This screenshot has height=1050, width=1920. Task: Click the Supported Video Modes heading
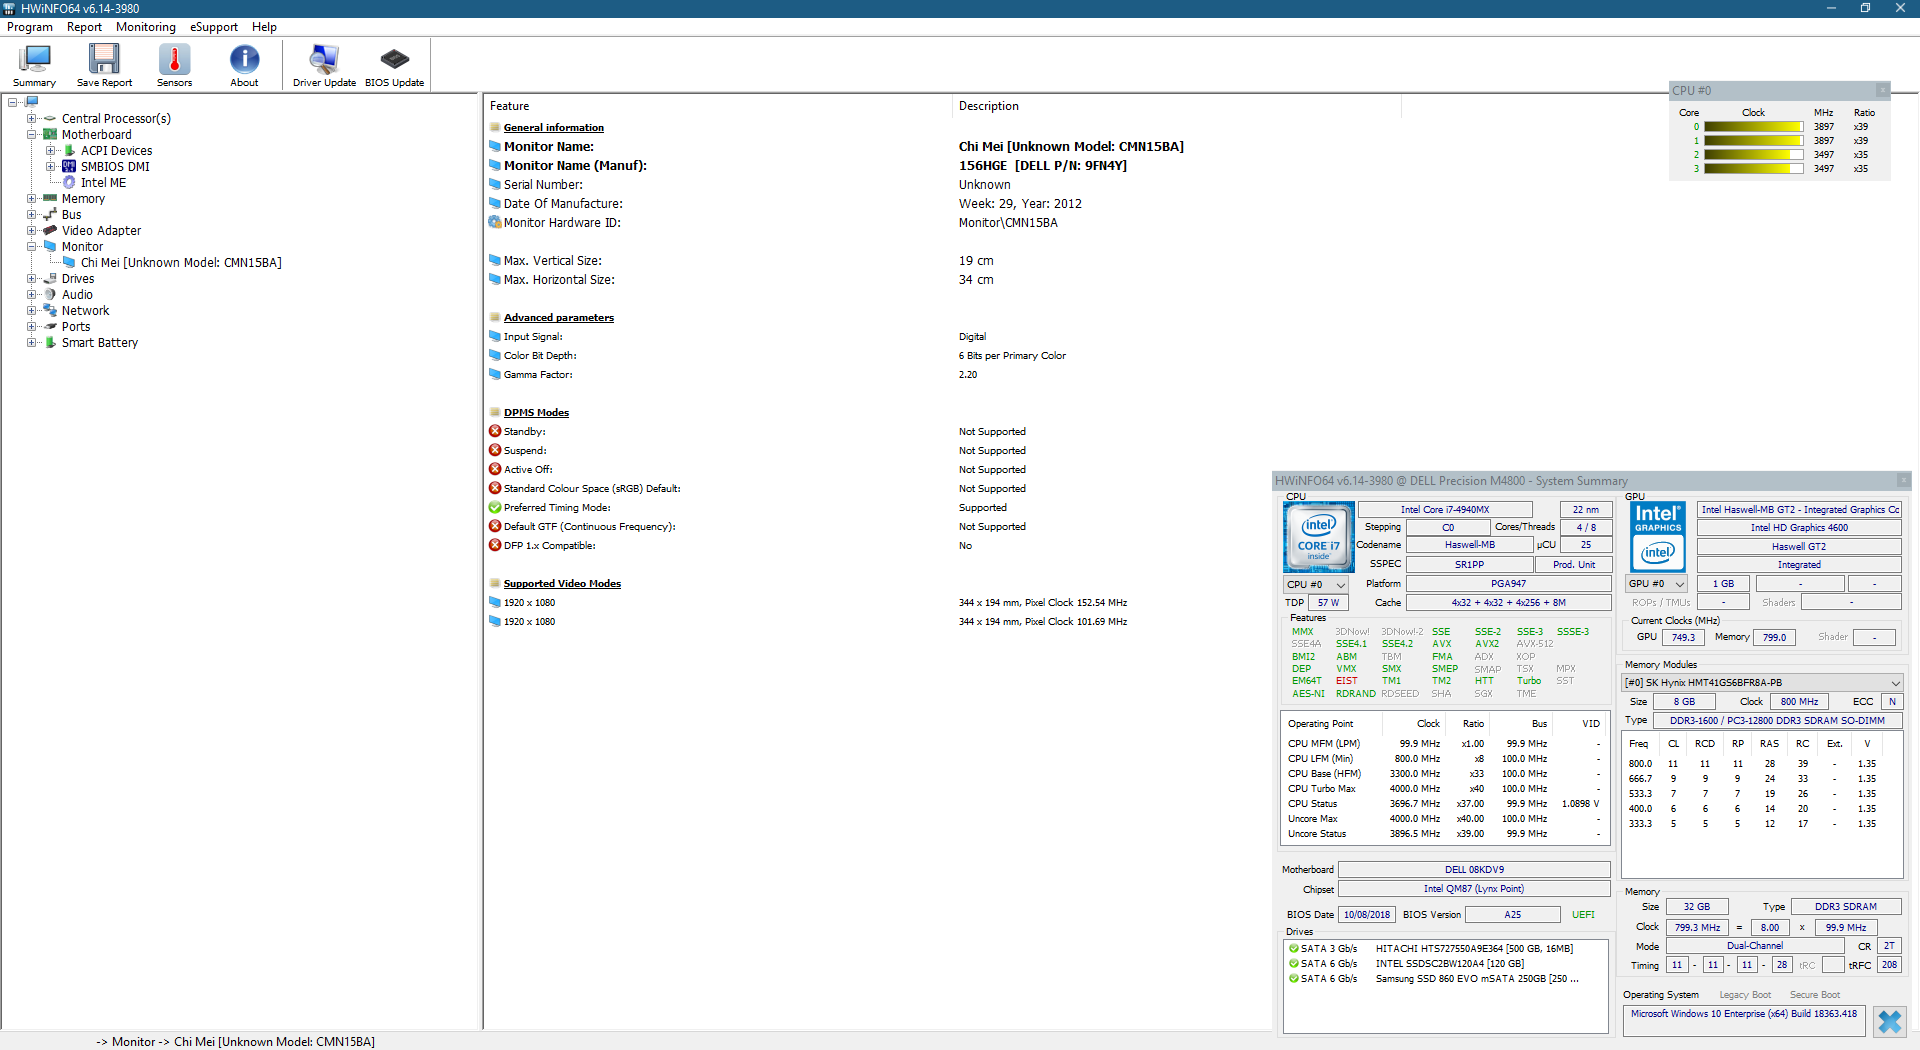tap(562, 583)
